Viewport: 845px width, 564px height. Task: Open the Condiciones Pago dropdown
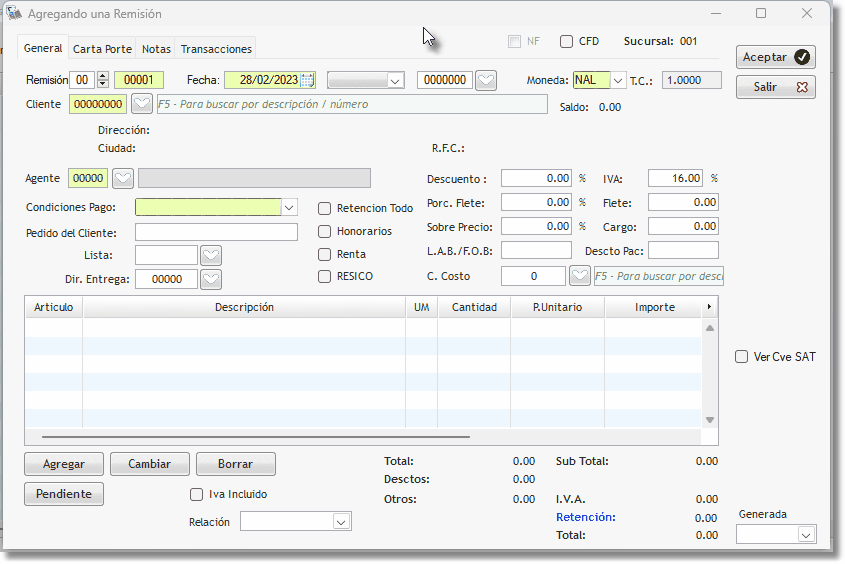(x=289, y=207)
